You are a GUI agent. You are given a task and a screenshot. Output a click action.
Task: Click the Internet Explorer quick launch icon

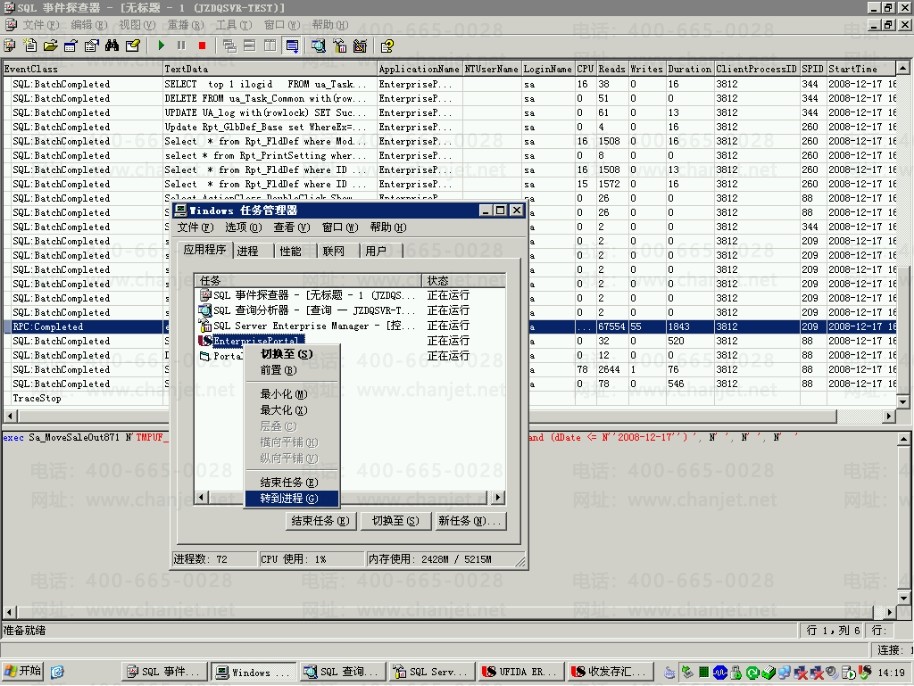click(x=57, y=672)
